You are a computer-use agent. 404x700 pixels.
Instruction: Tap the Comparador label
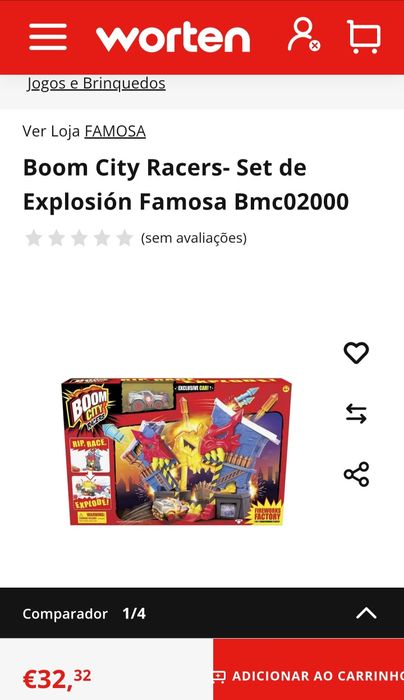(65, 614)
